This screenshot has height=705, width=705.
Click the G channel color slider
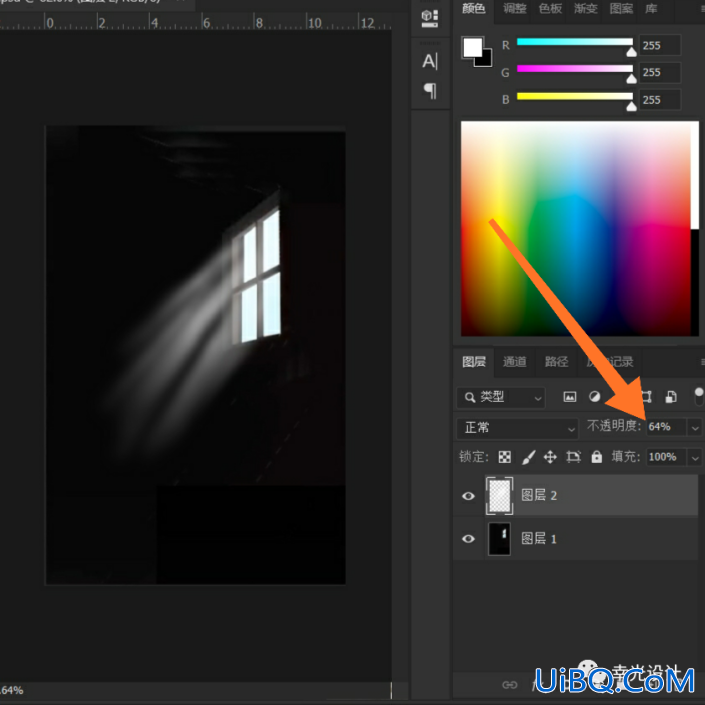pos(575,69)
